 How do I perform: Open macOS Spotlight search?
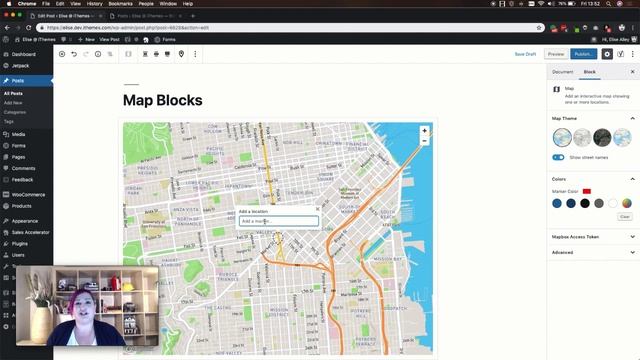[x=609, y=4]
